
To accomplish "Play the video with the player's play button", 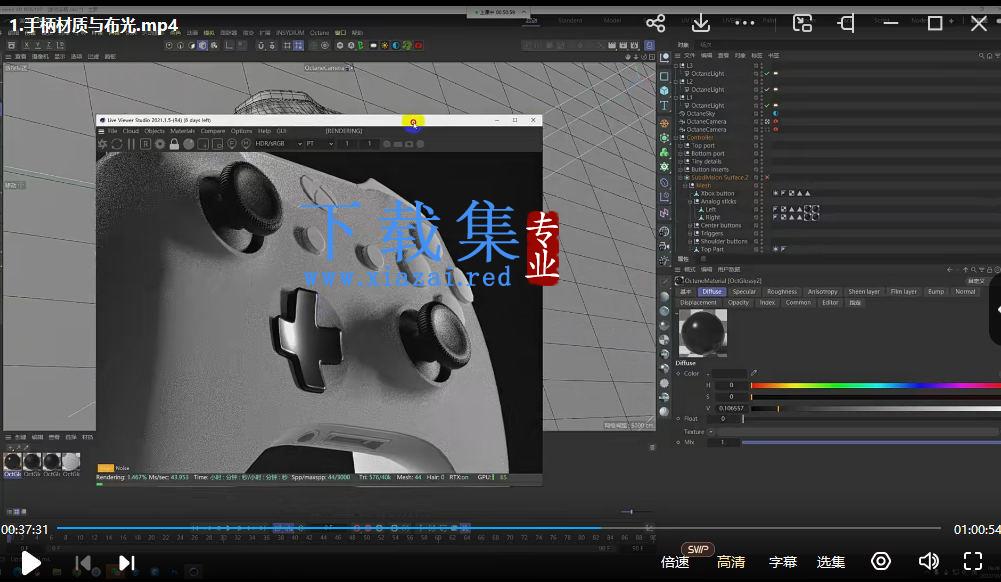I will [30, 562].
